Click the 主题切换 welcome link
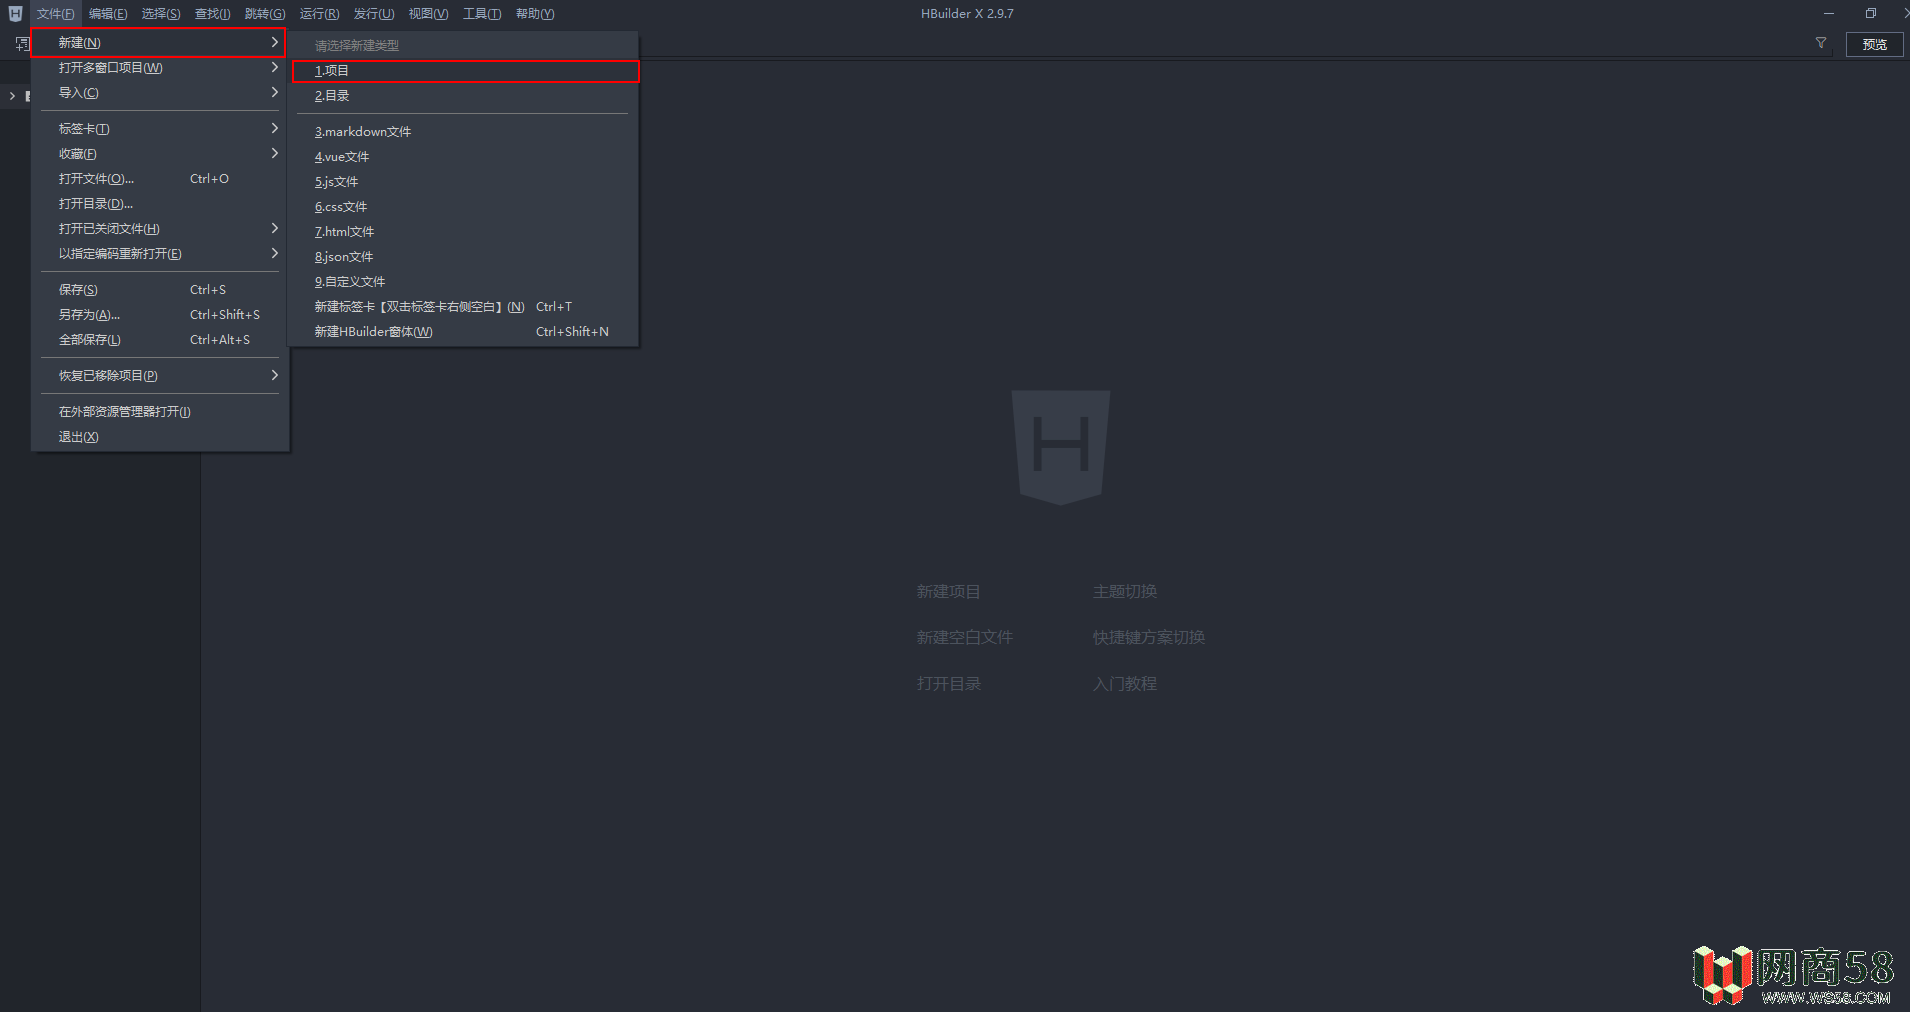The image size is (1910, 1012). click(x=1124, y=592)
